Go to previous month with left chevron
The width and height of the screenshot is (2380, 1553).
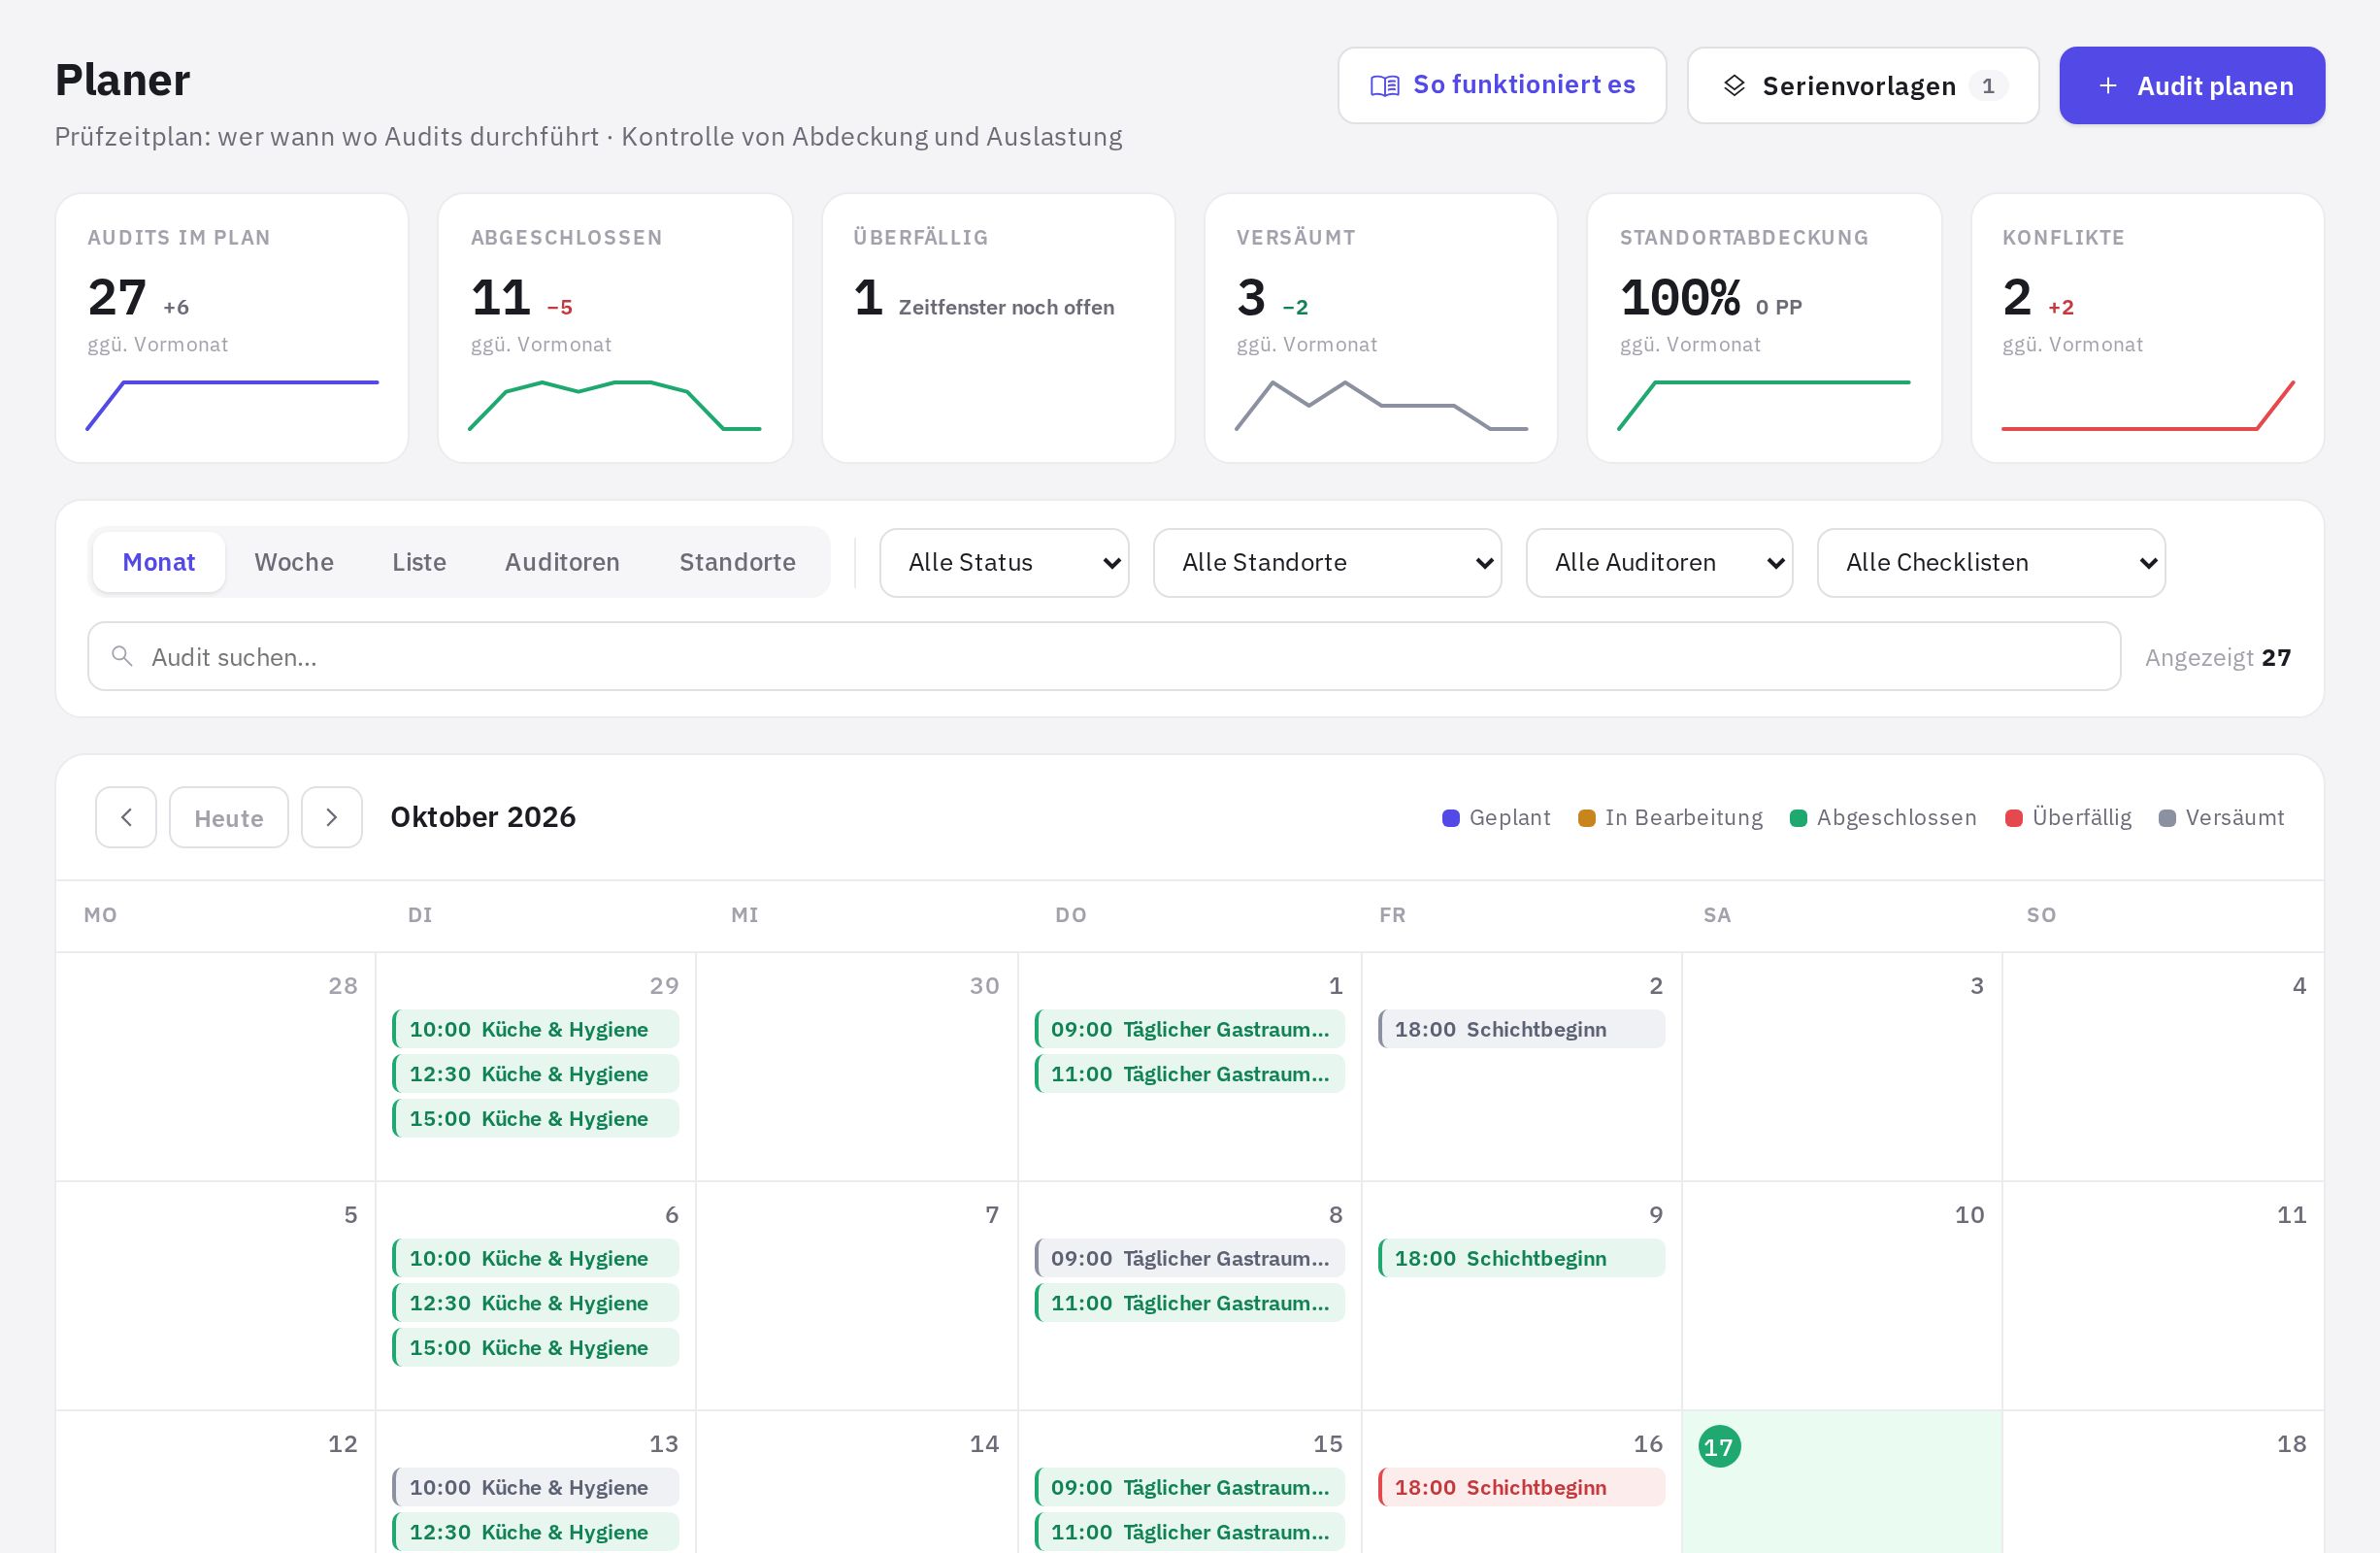(126, 817)
